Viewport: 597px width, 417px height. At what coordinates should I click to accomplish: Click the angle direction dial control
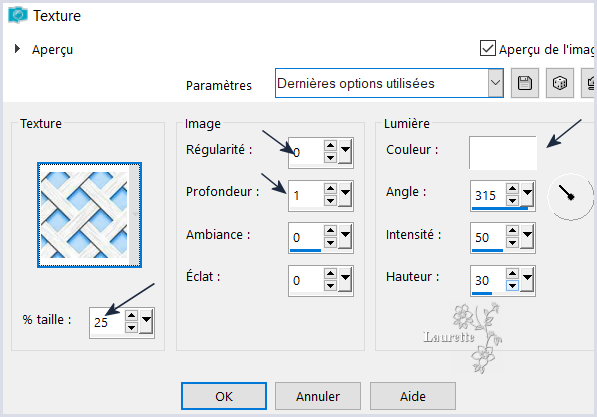tap(570, 197)
